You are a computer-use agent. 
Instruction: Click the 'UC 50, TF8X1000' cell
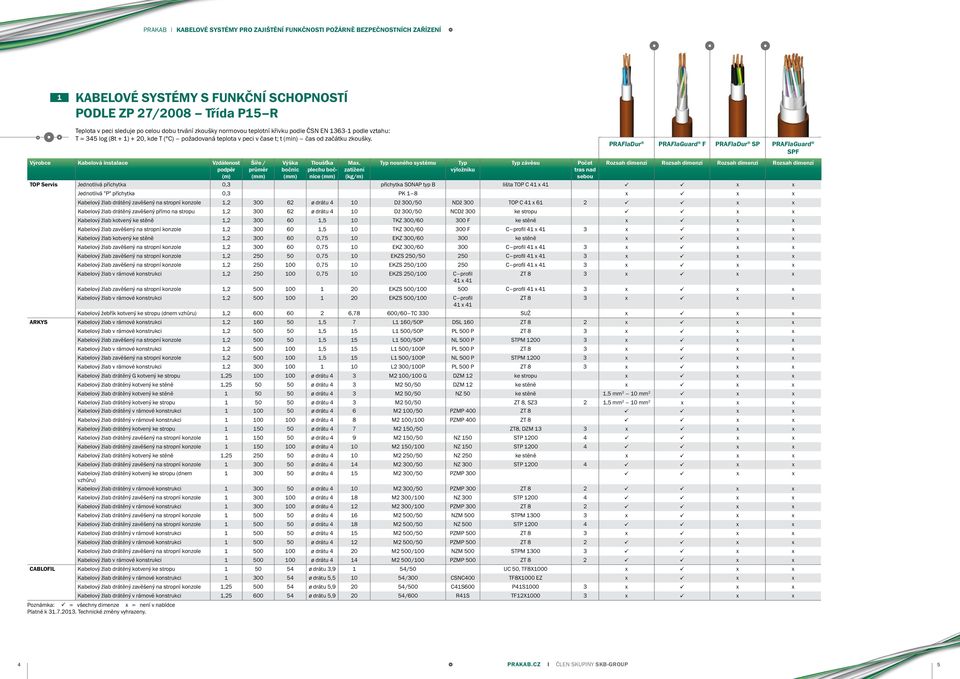(x=525, y=569)
